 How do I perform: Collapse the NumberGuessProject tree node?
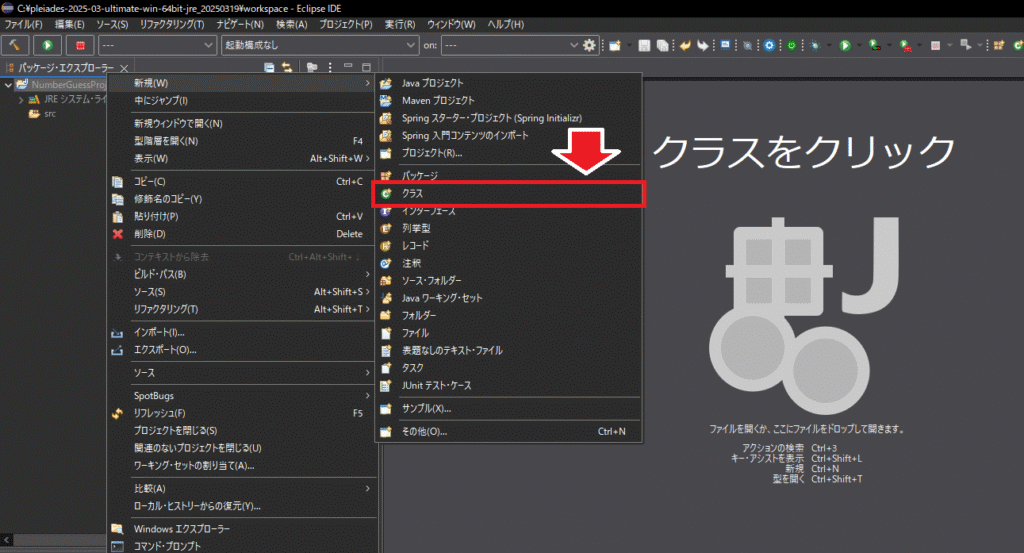[x=8, y=85]
